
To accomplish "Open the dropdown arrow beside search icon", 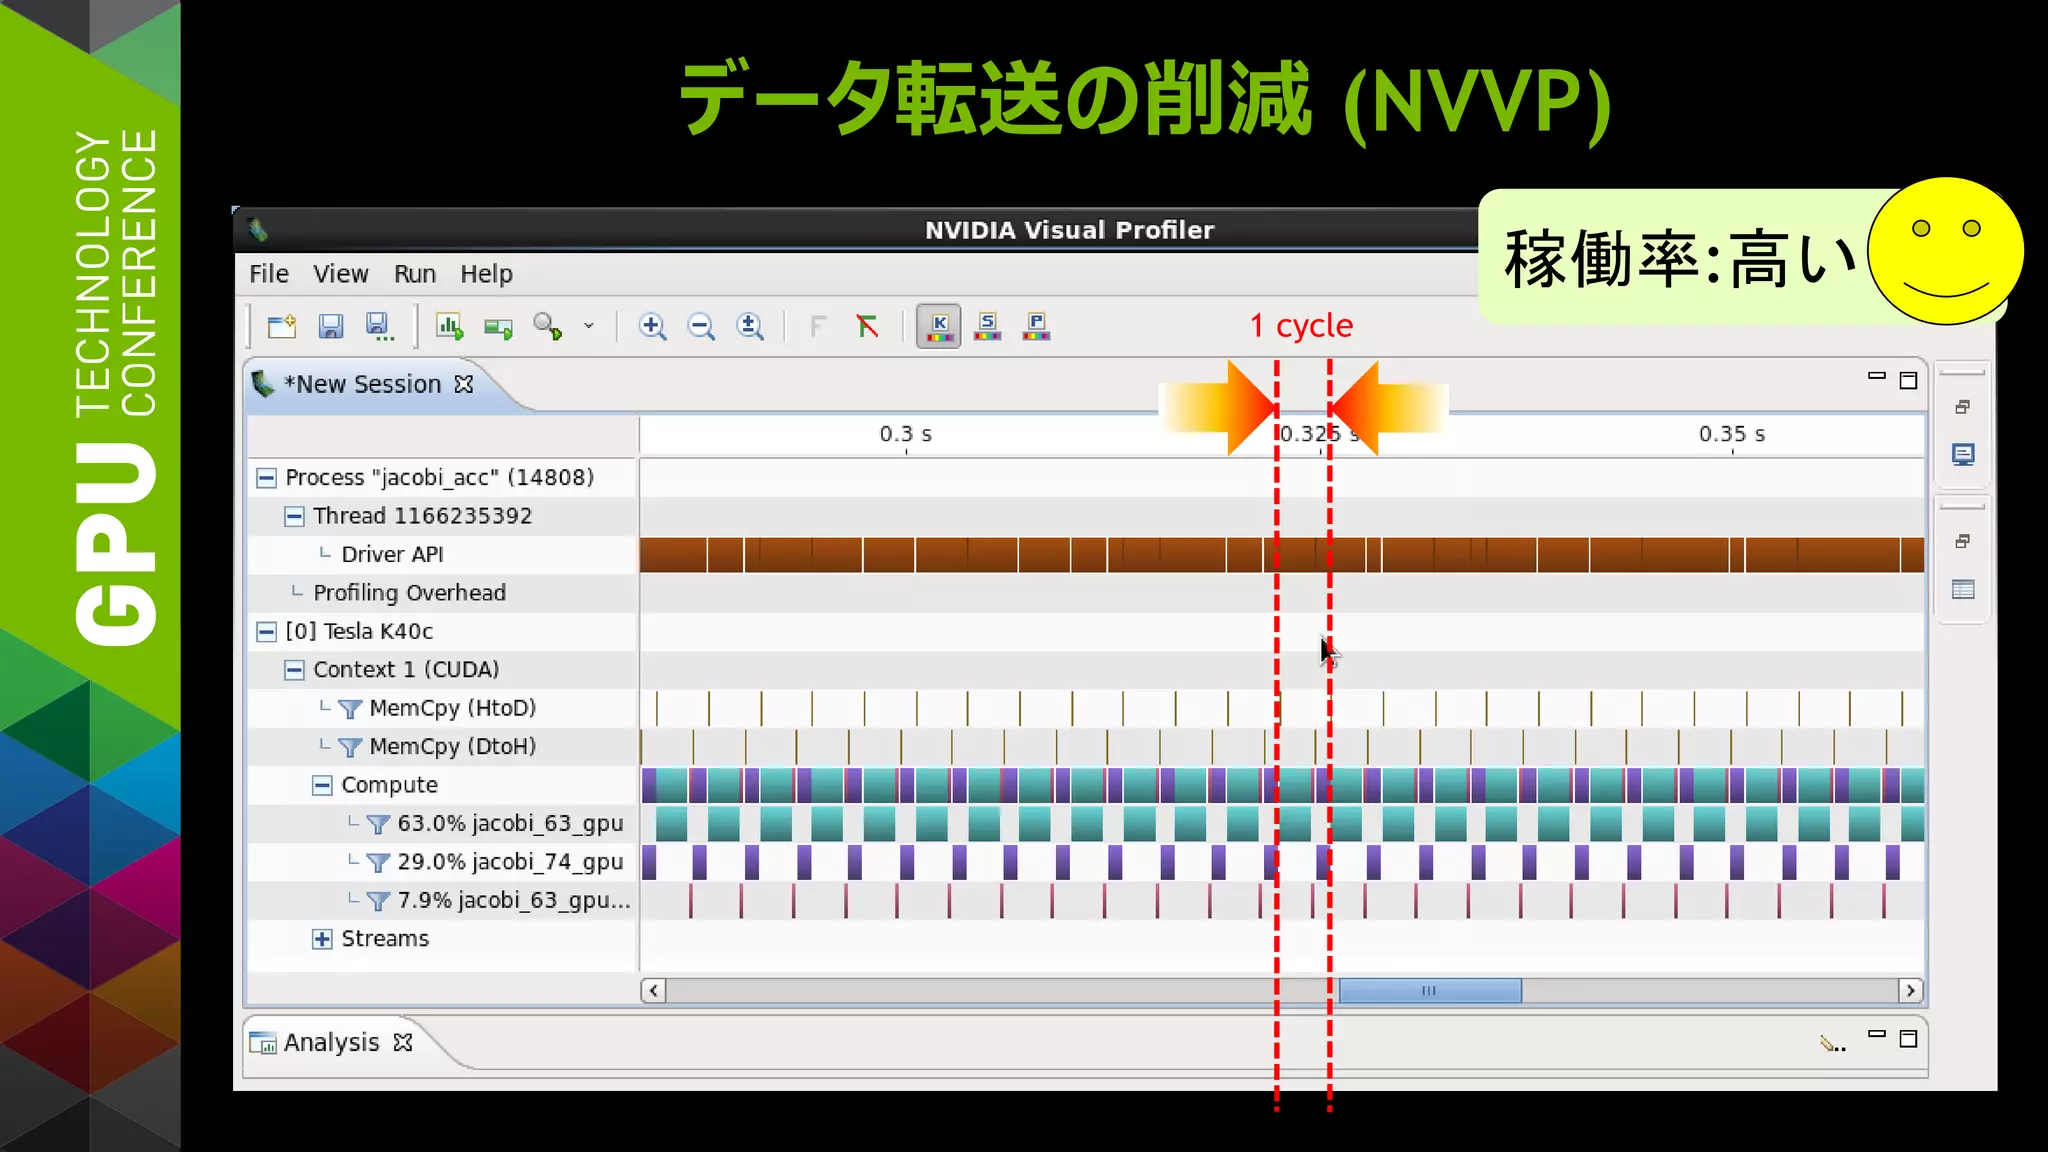I will click(x=589, y=326).
